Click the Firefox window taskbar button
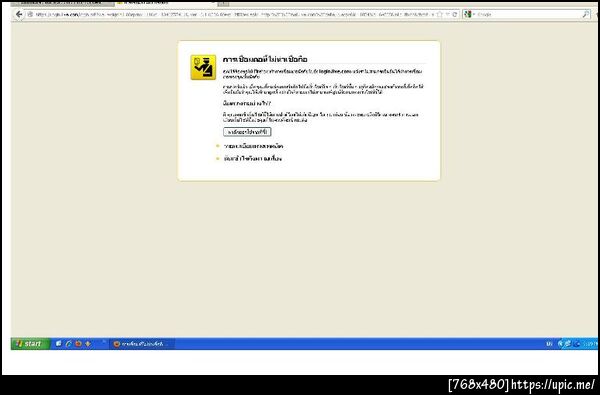This screenshot has width=600, height=395. click(x=141, y=344)
